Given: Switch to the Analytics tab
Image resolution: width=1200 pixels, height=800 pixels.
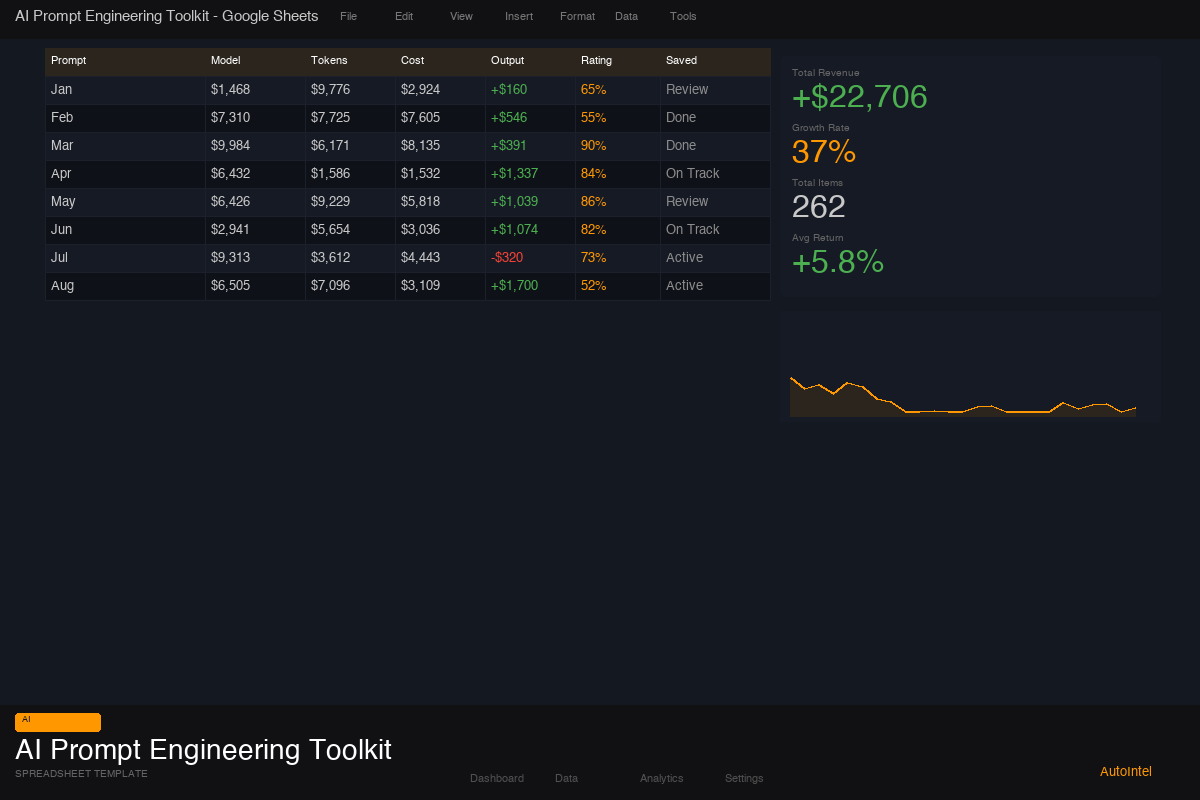Looking at the screenshot, I should (x=661, y=778).
